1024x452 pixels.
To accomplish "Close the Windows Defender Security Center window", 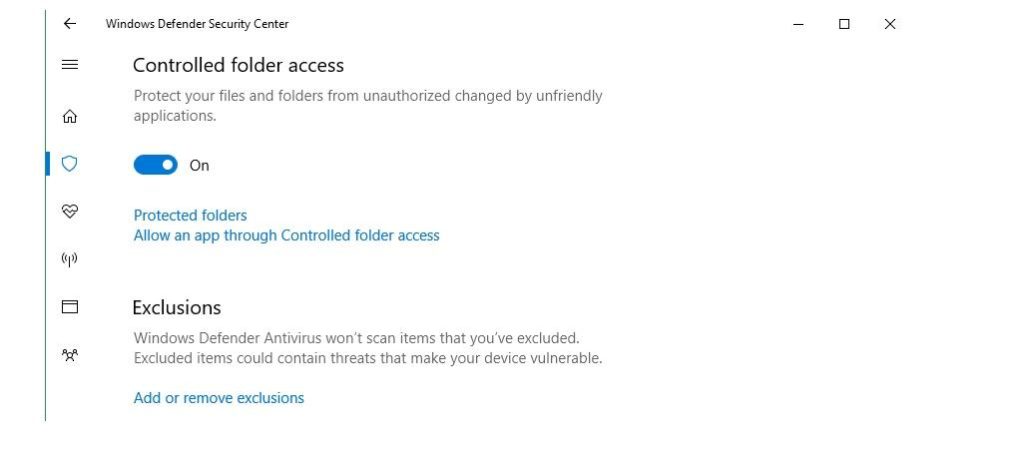I will [x=890, y=24].
